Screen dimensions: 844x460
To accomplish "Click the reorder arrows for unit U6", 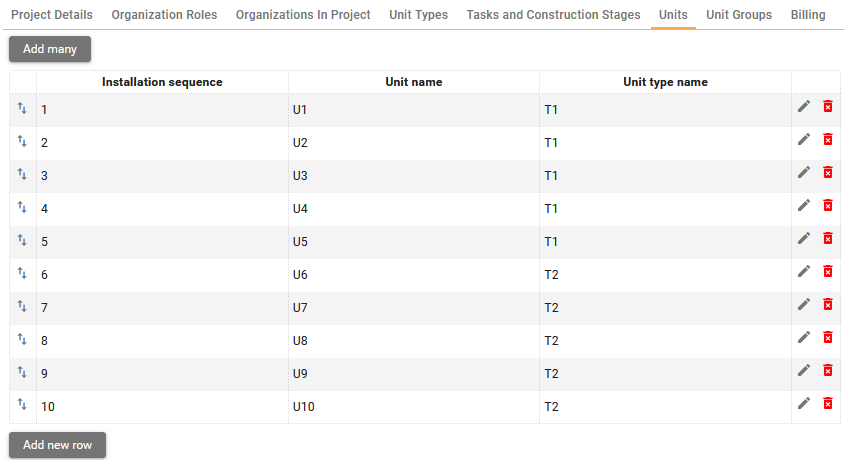I will tap(22, 273).
